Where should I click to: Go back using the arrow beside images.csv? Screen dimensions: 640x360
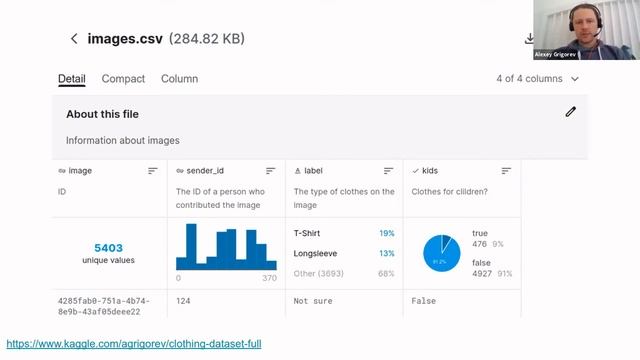[74, 39]
